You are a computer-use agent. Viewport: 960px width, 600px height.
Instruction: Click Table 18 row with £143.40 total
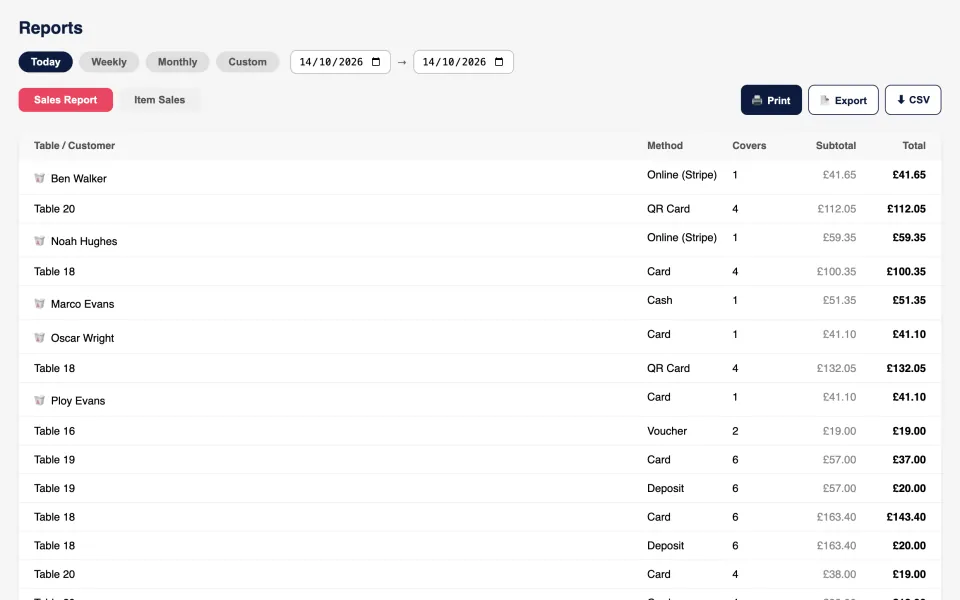point(480,517)
